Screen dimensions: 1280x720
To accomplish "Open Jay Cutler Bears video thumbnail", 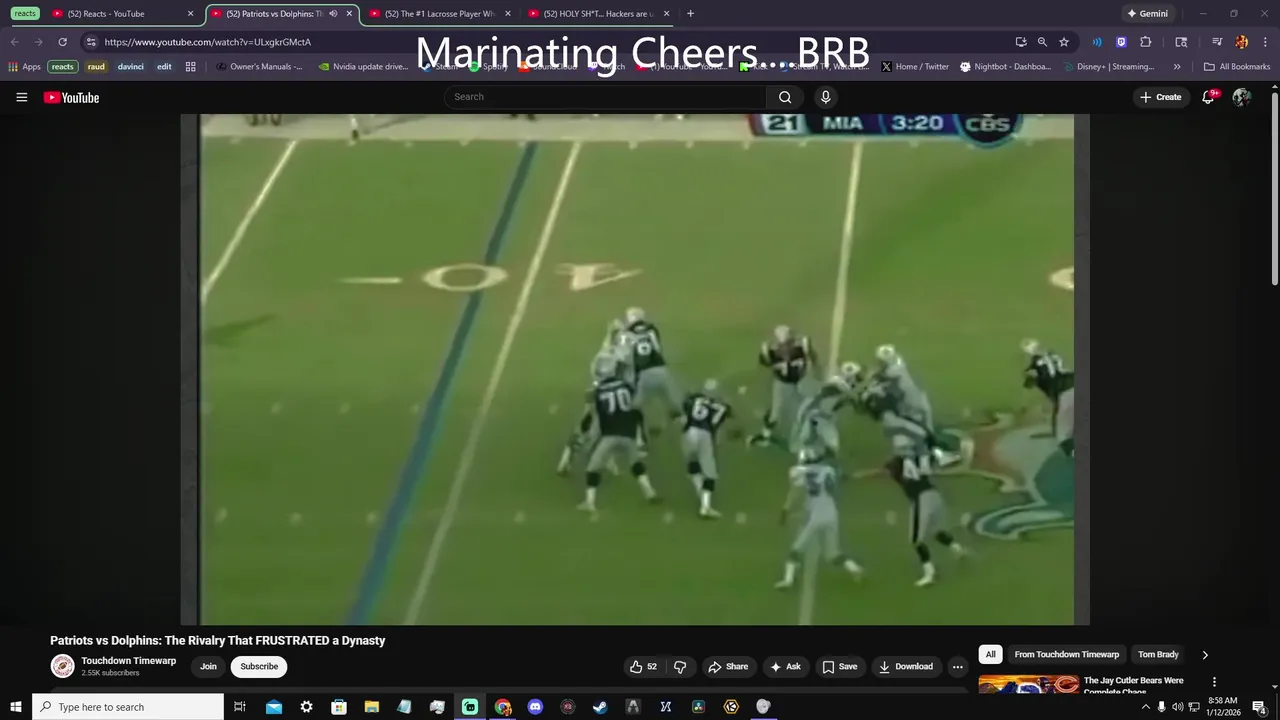I will coord(1028,685).
